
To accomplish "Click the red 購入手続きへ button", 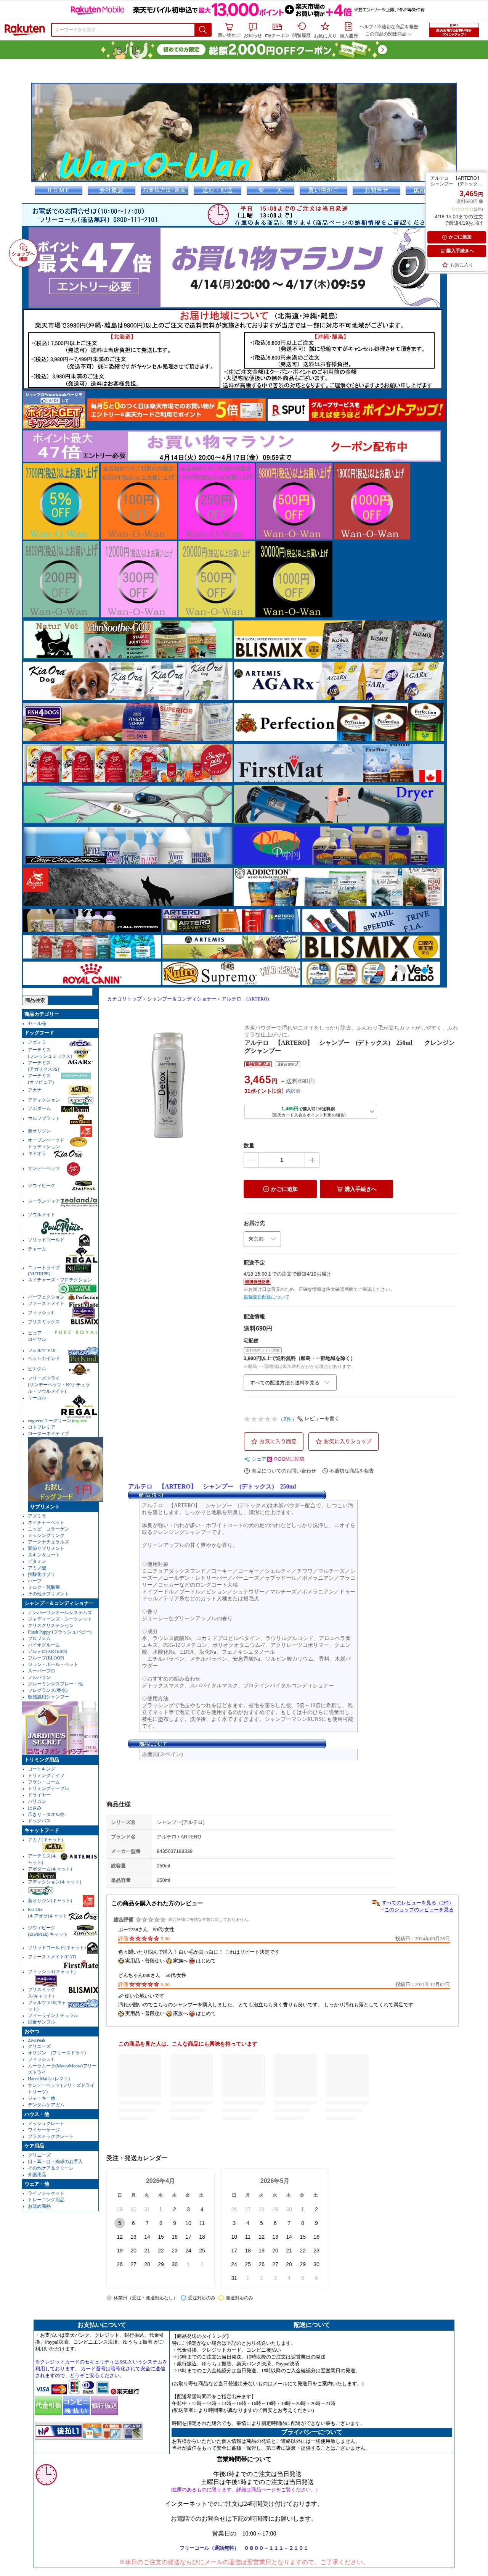I will click(356, 1189).
